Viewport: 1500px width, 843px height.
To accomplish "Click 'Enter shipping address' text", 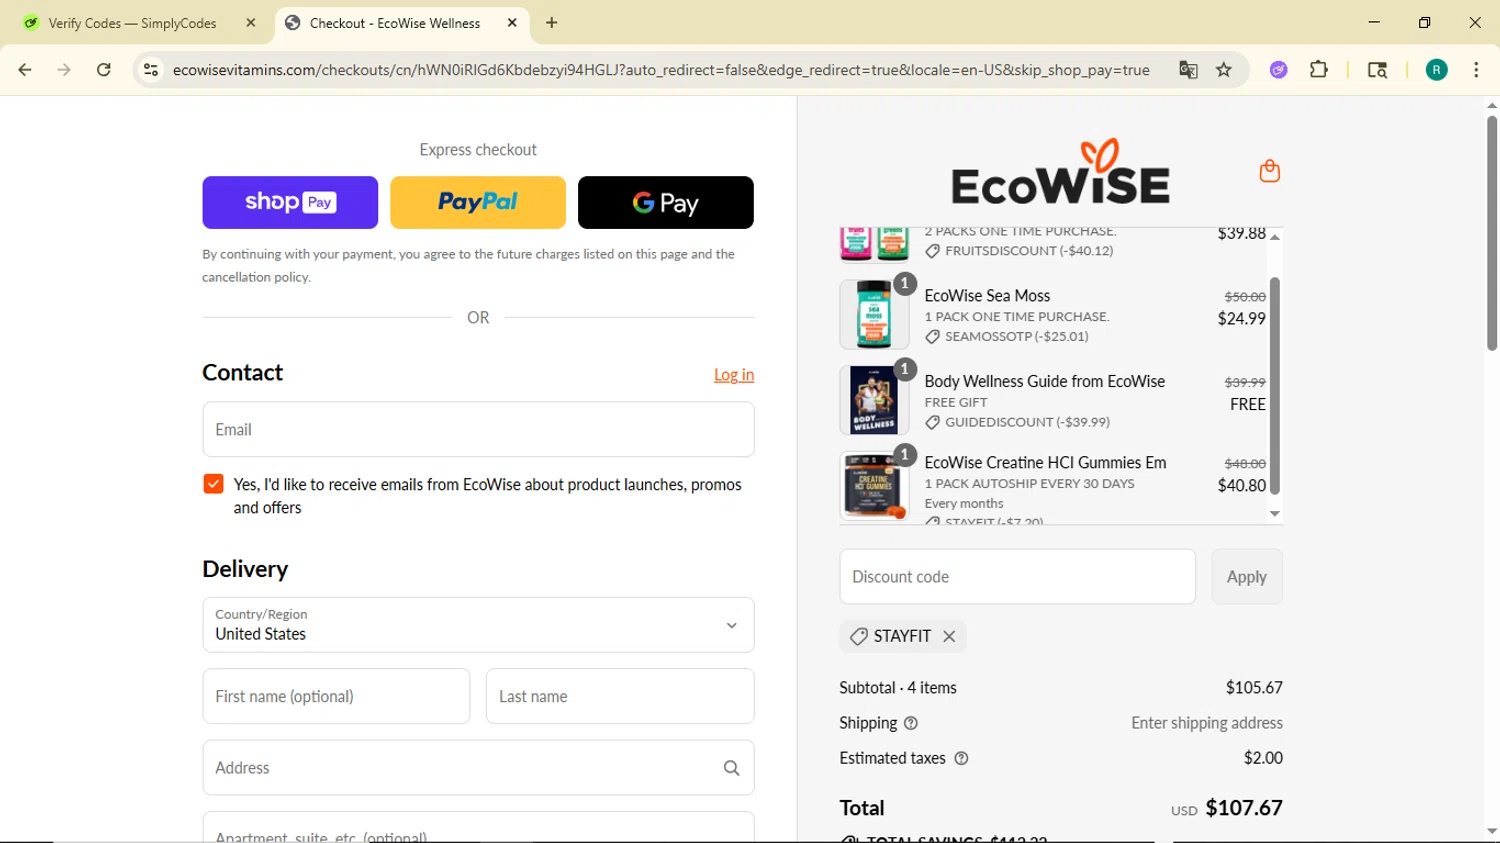I will 1207,723.
